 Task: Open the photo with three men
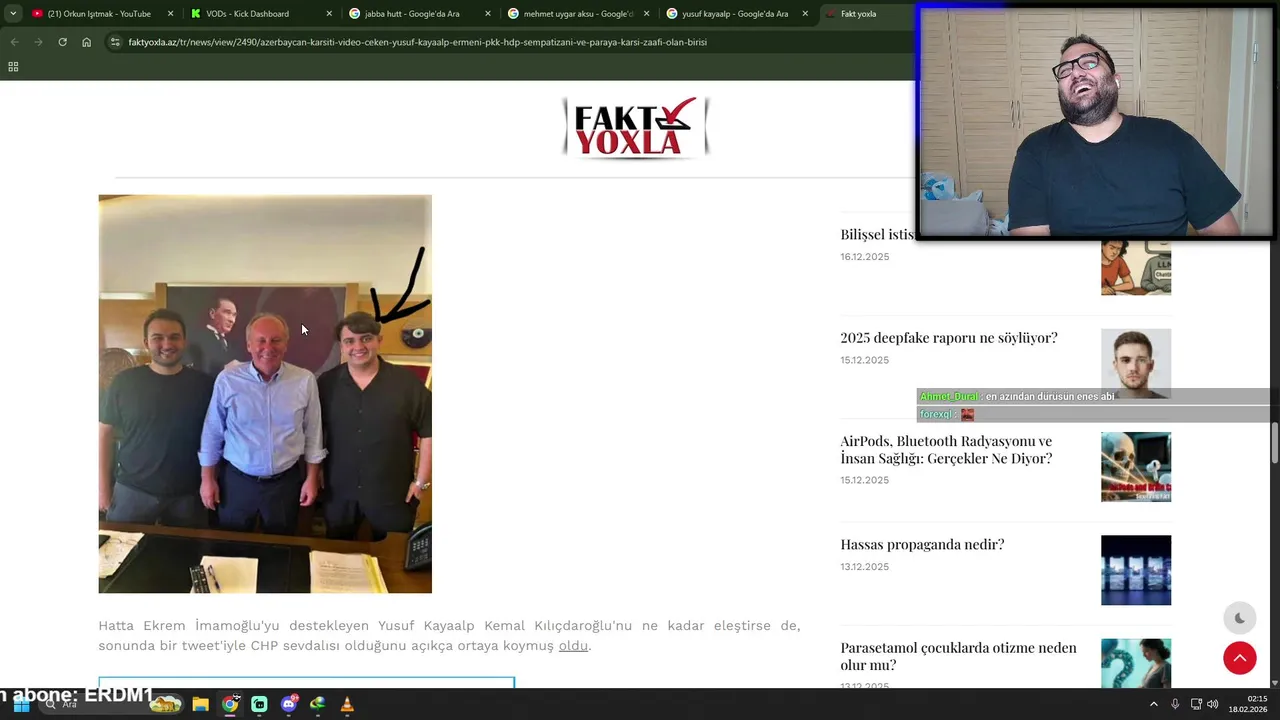point(265,394)
